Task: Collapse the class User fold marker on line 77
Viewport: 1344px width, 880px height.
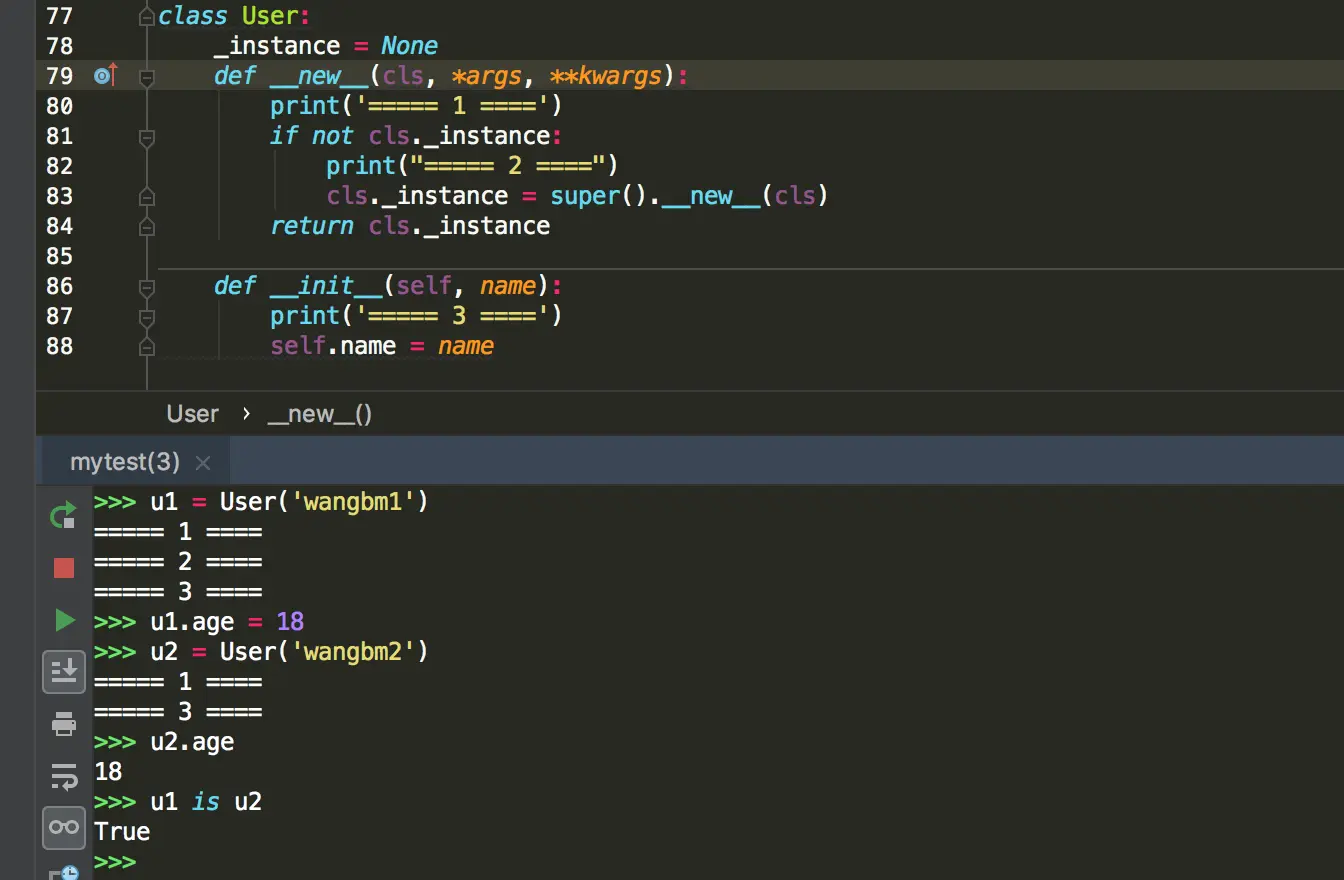Action: 147,16
